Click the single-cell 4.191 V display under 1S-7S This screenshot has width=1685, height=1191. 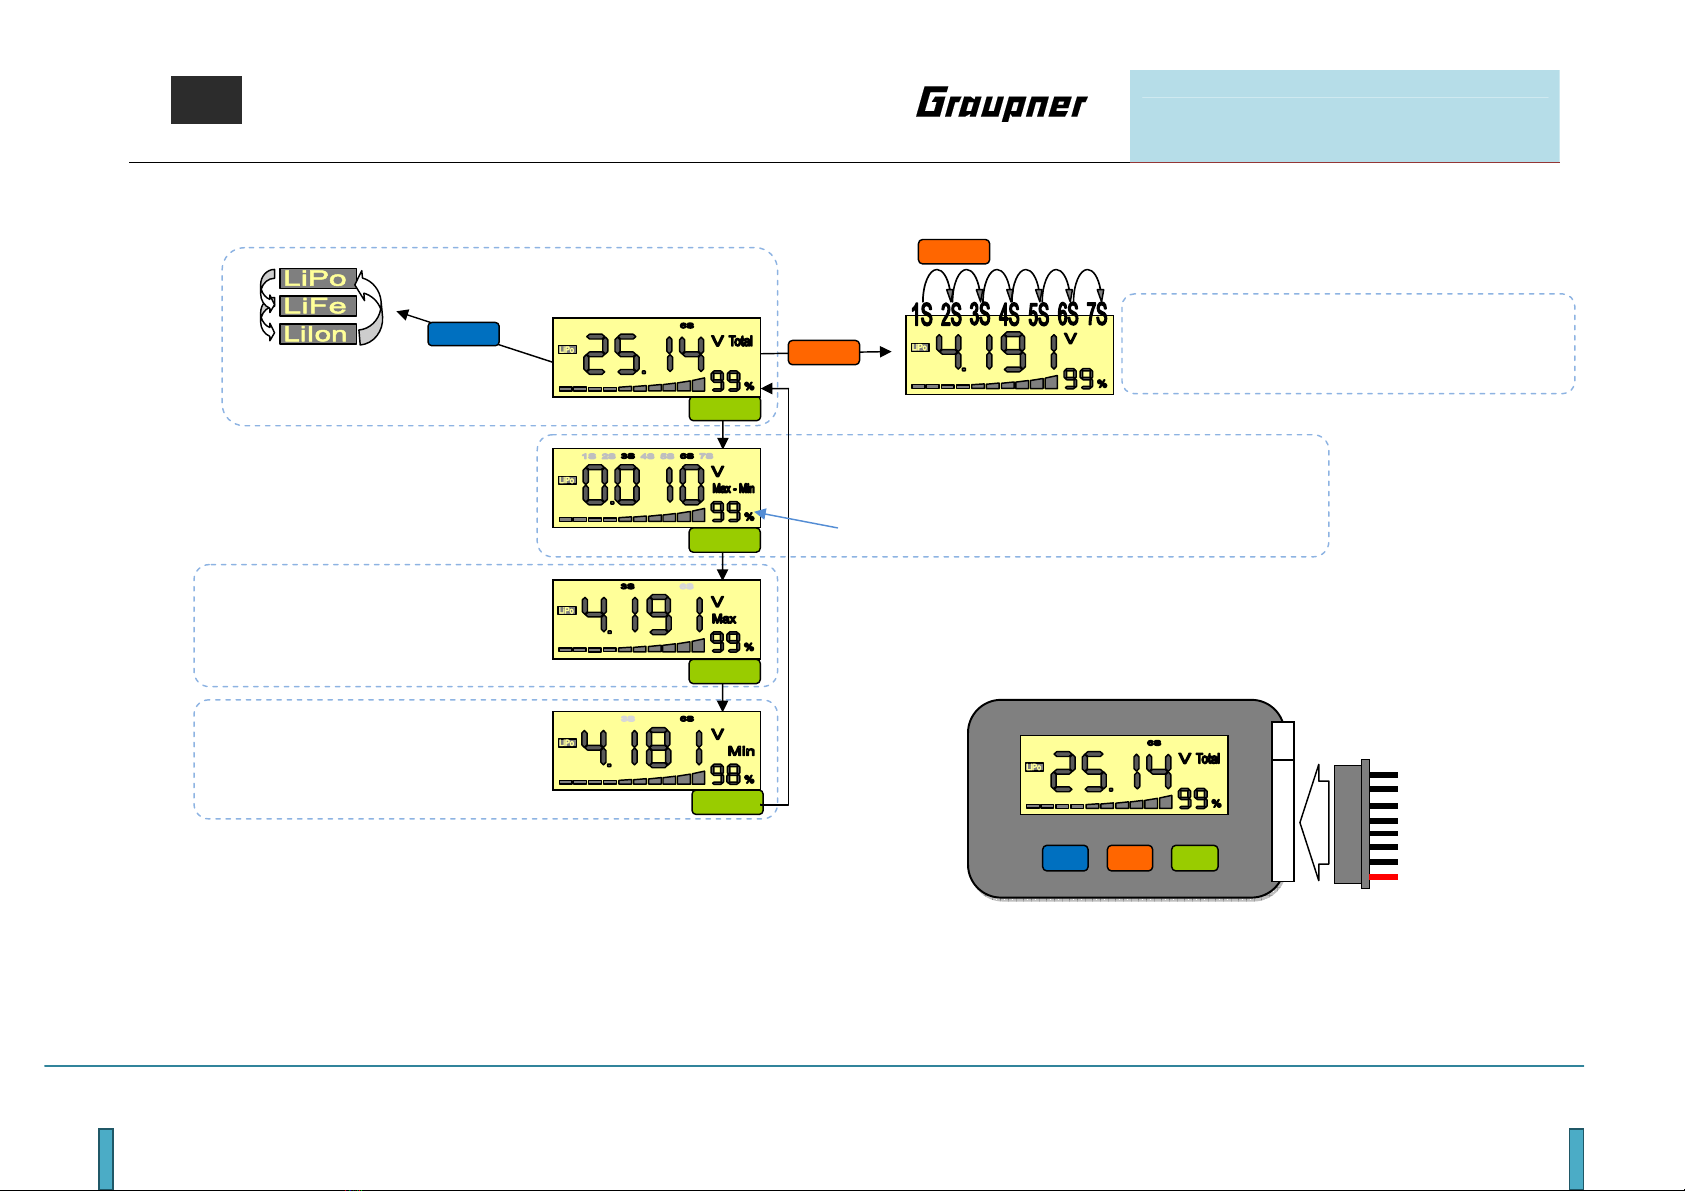coord(1009,354)
